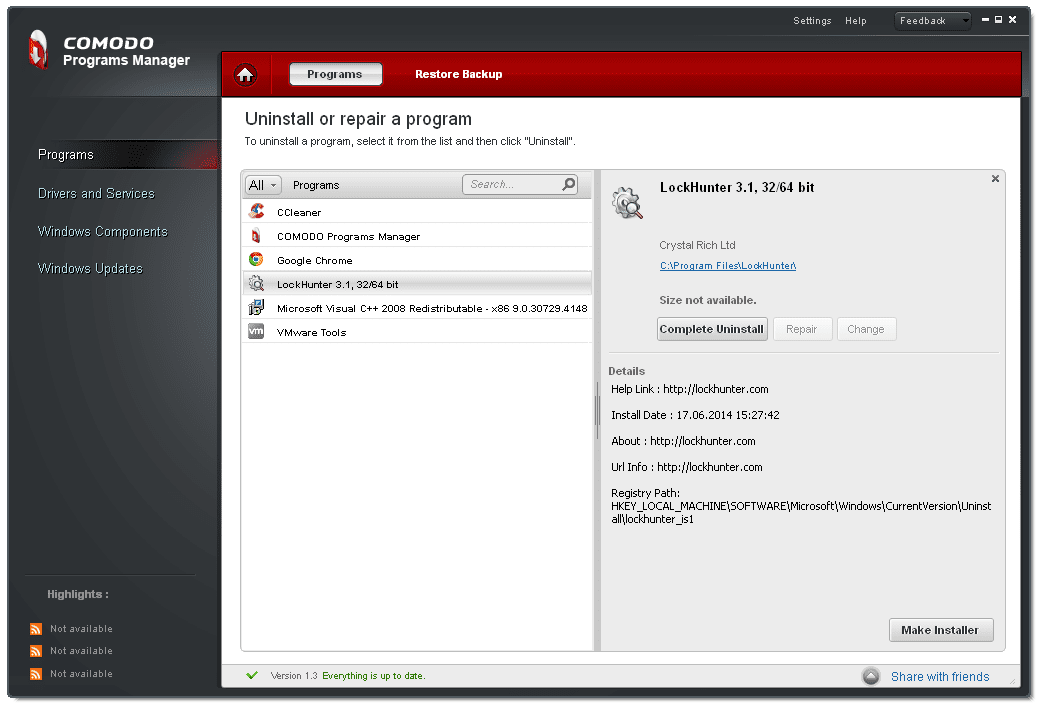Close the LockHunter details panel
Image resolution: width=1043 pixels, height=709 pixels.
tap(995, 178)
